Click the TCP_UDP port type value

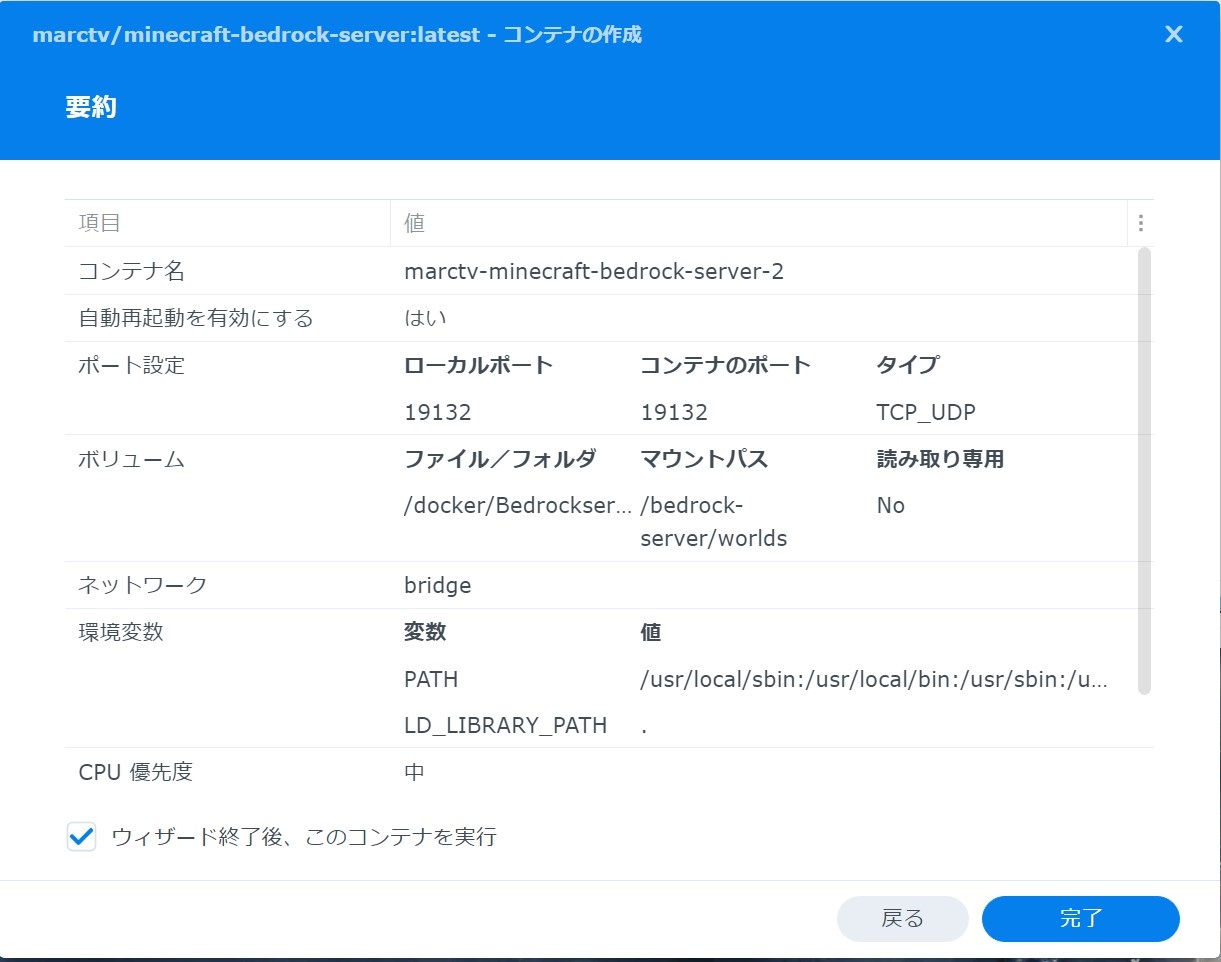pyautogui.click(x=925, y=412)
